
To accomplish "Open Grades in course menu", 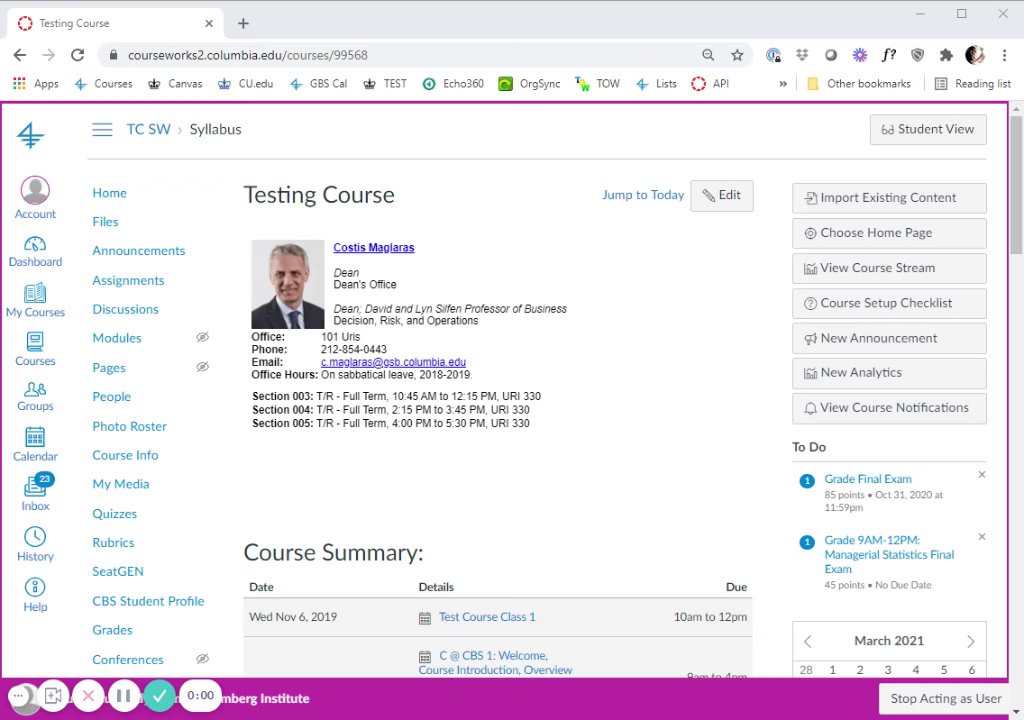I will pyautogui.click(x=112, y=630).
